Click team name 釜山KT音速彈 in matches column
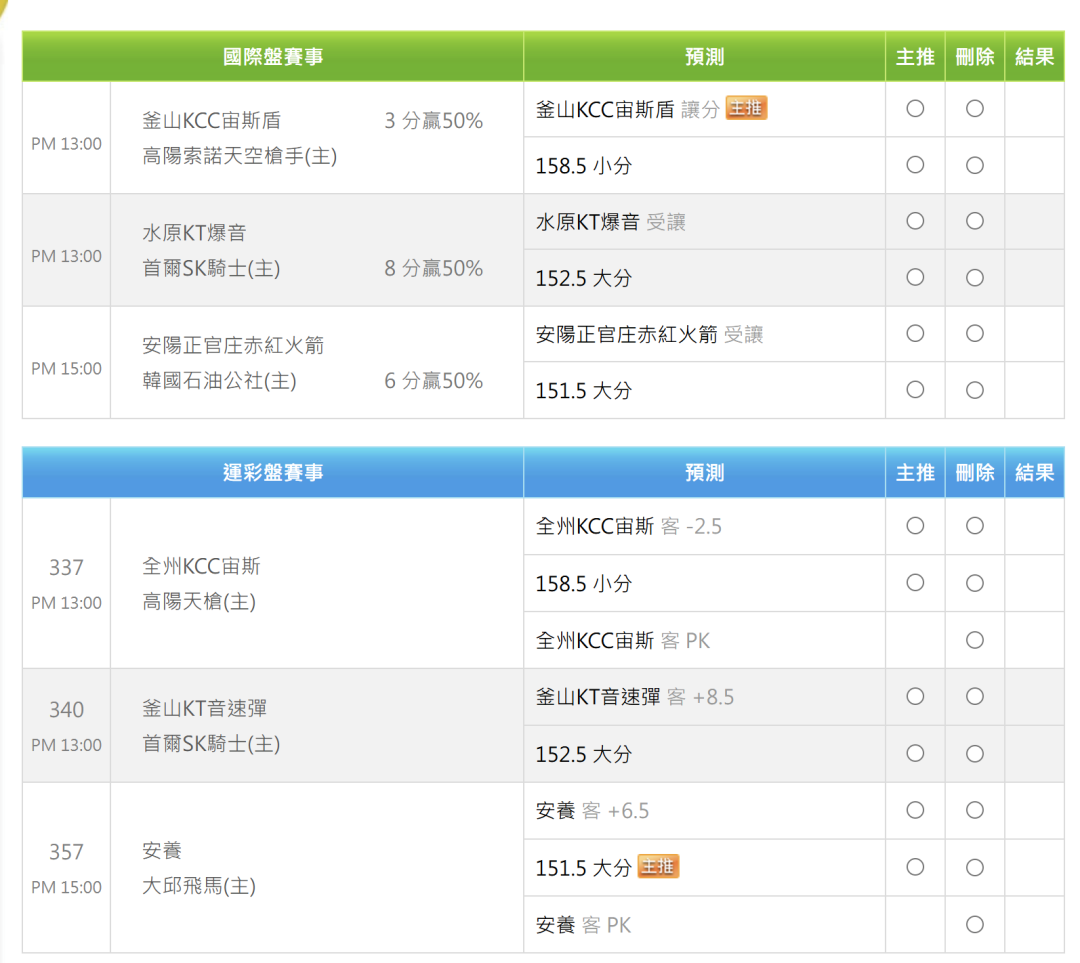Screen dimensions: 1080x963 [x=205, y=708]
